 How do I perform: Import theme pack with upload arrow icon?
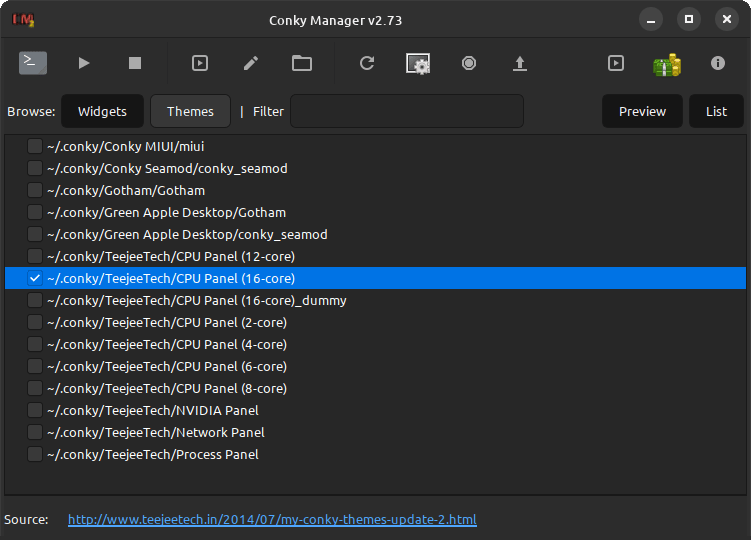(x=520, y=63)
